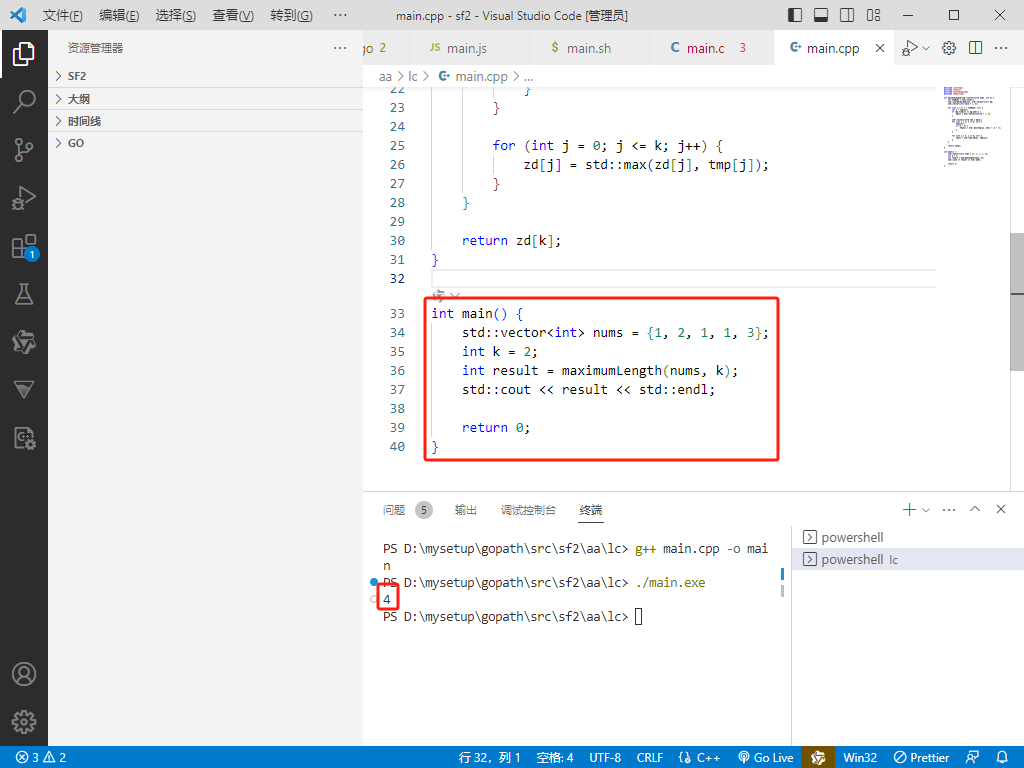Click Win32 configuration in status bar
The width and height of the screenshot is (1024, 768).
click(860, 758)
